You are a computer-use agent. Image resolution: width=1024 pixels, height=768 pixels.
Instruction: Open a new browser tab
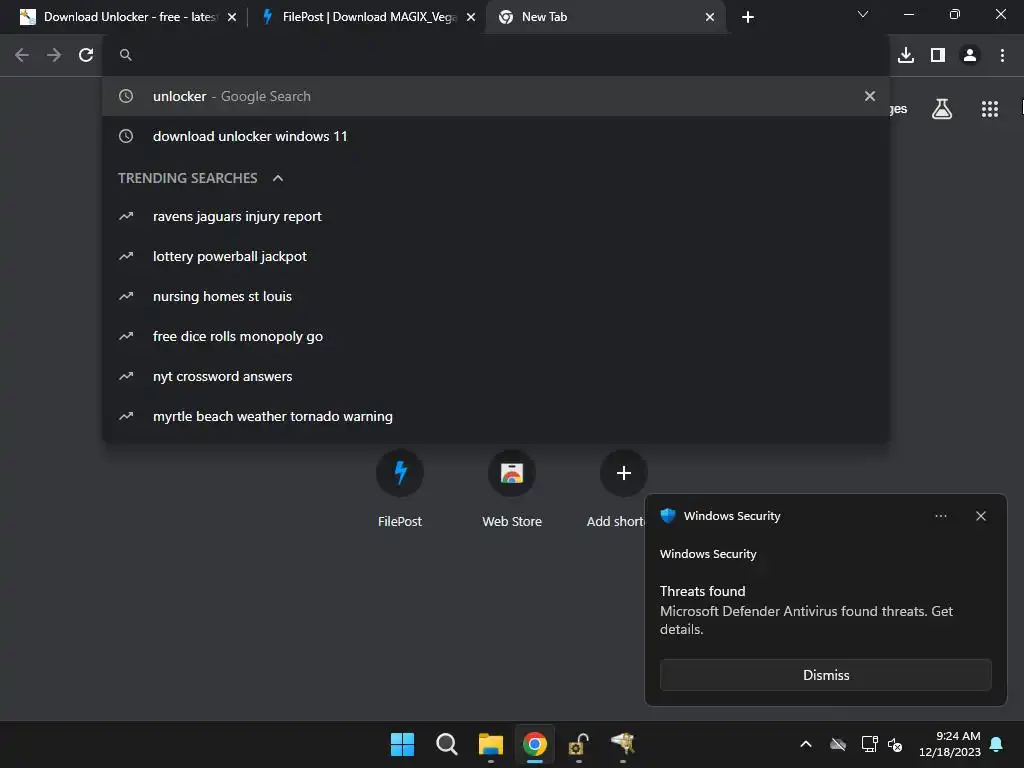pos(748,17)
